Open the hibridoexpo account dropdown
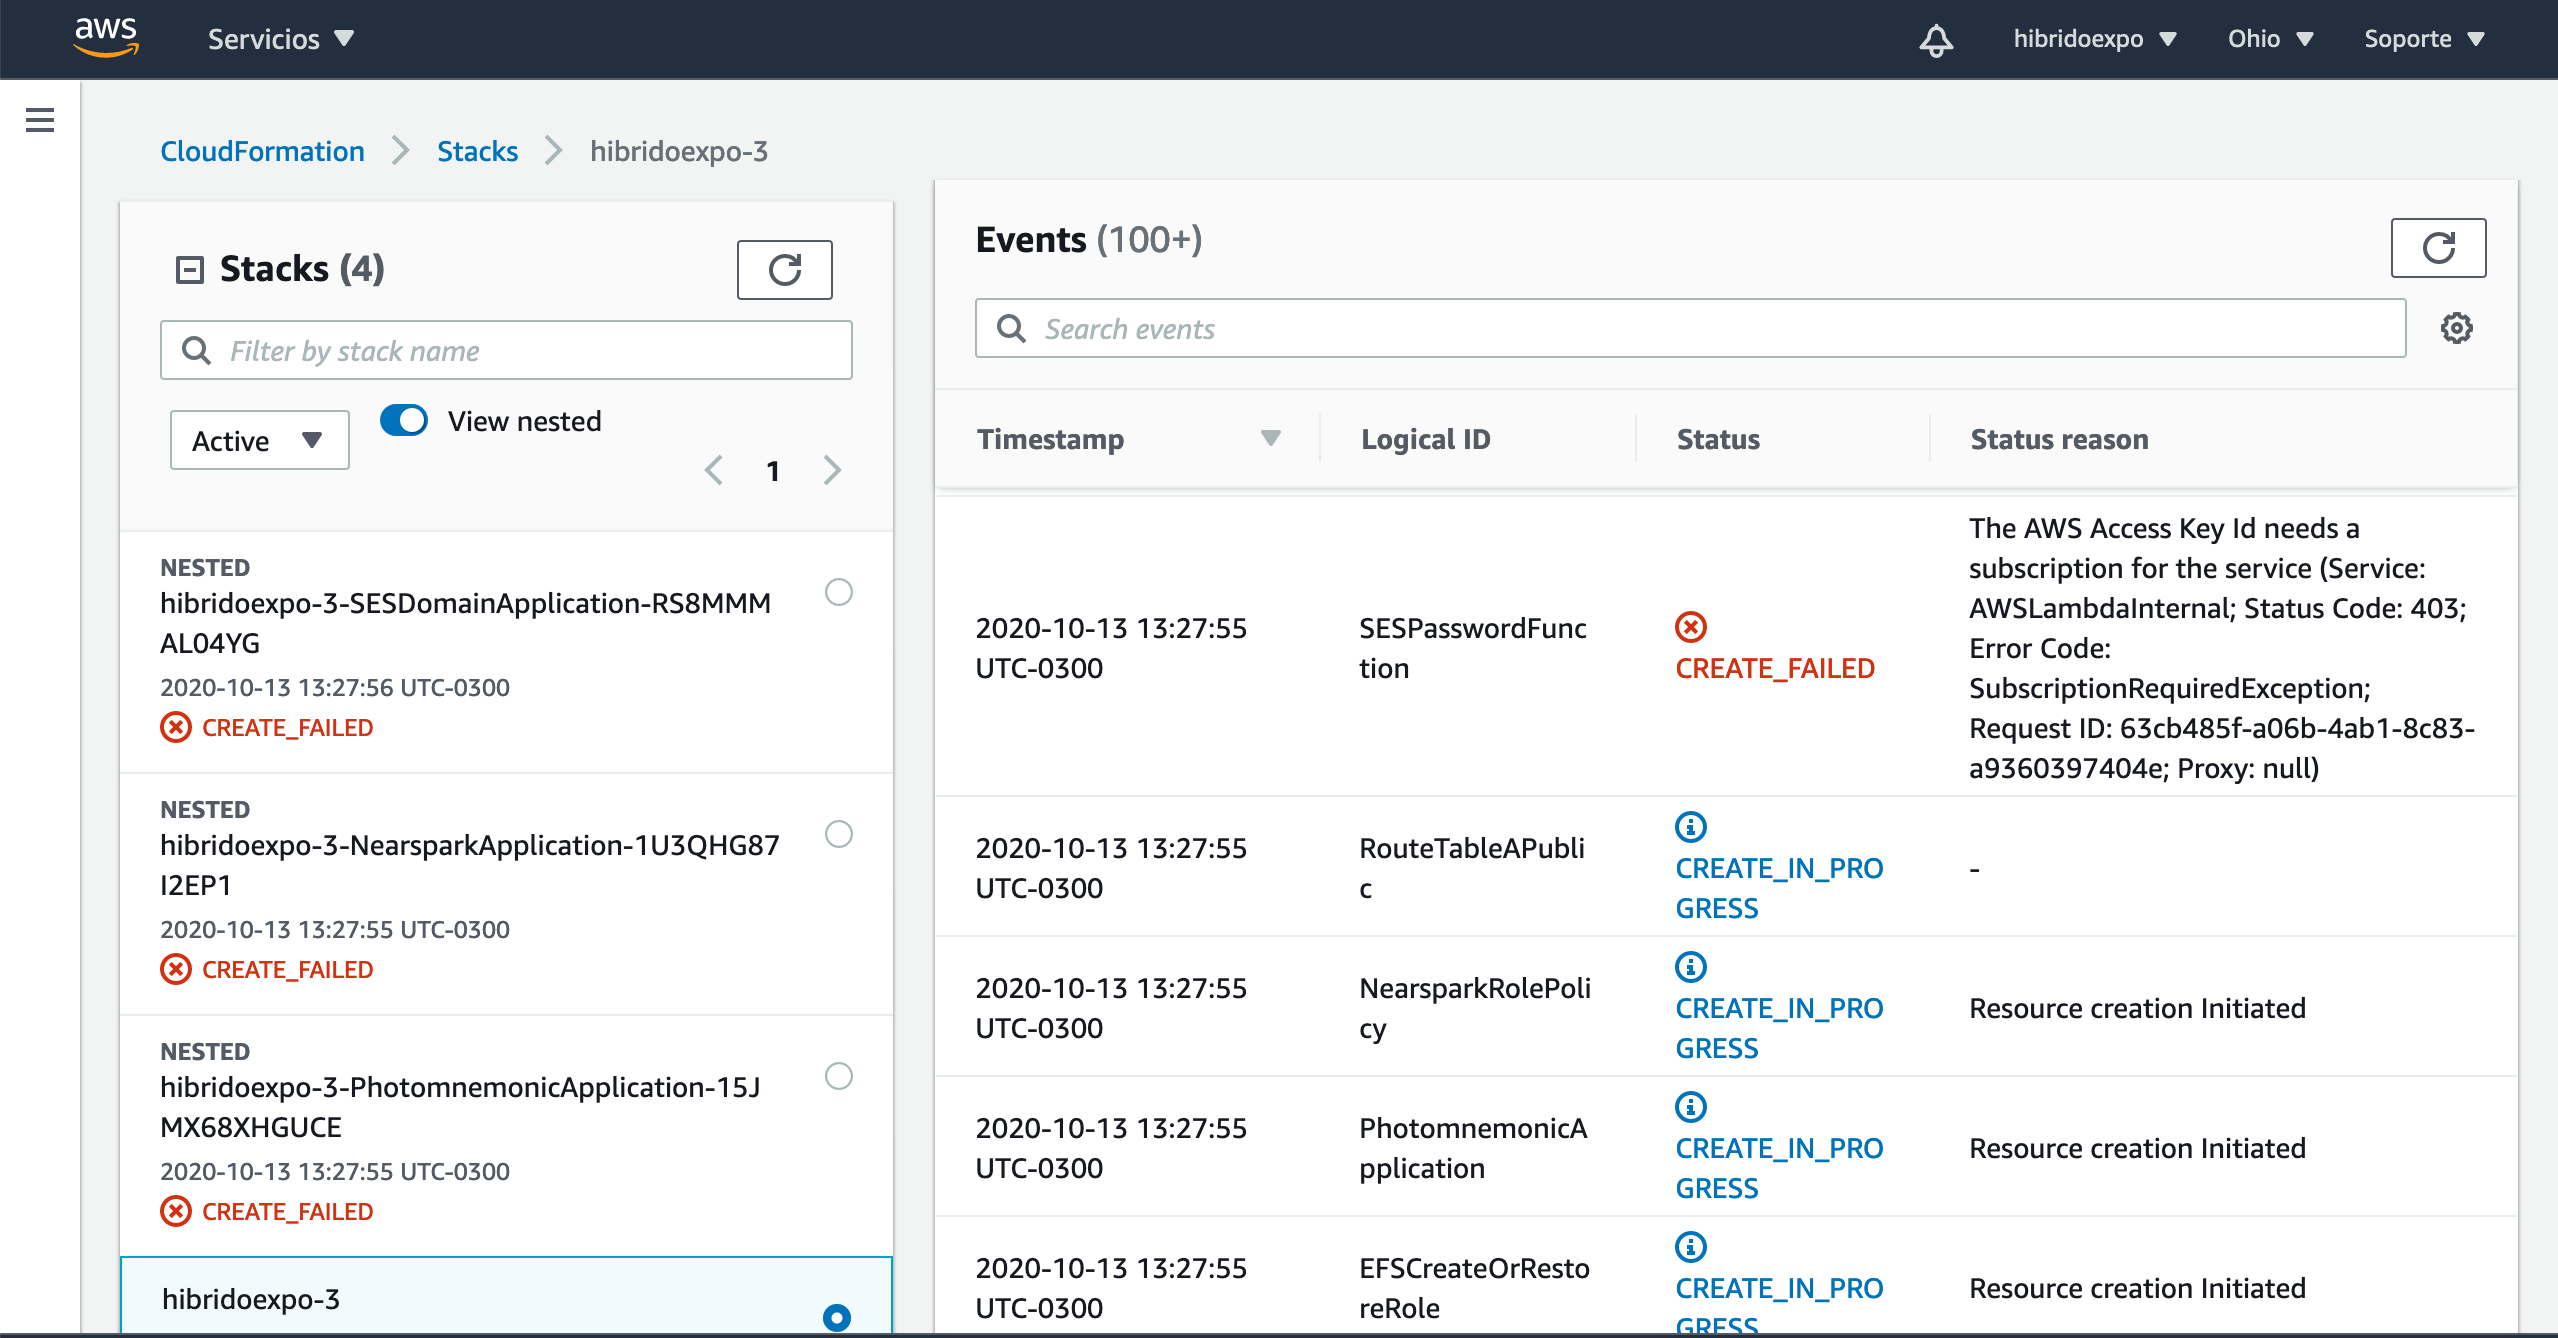This screenshot has height=1338, width=2558. [x=2095, y=39]
